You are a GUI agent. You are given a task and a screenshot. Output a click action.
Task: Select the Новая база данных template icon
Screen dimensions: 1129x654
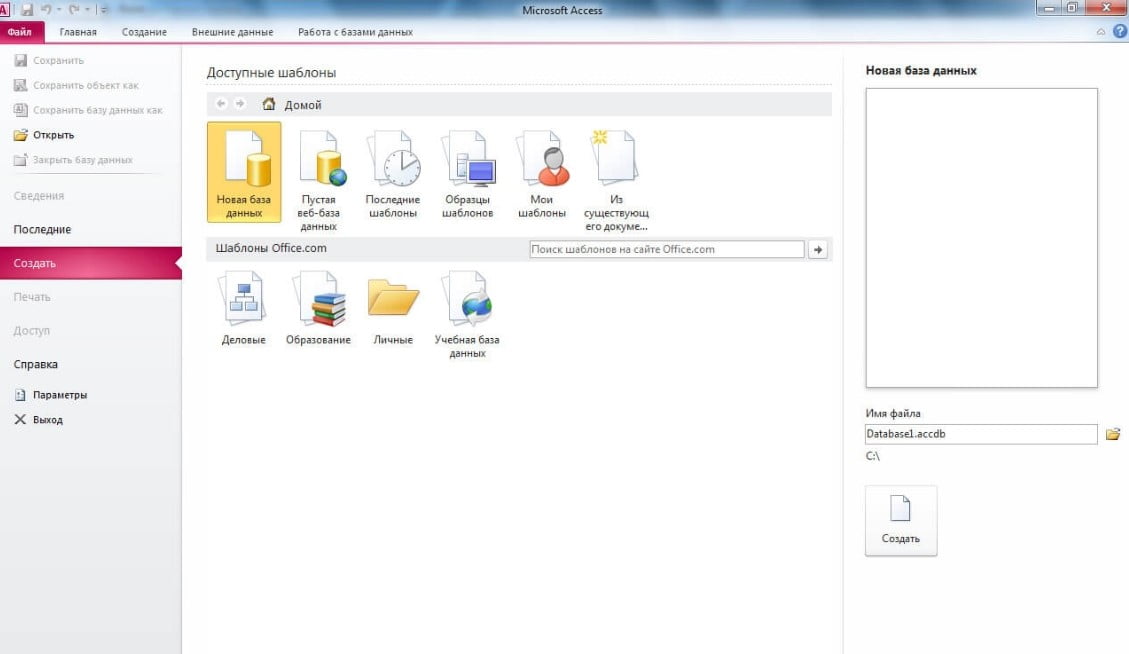(x=243, y=171)
